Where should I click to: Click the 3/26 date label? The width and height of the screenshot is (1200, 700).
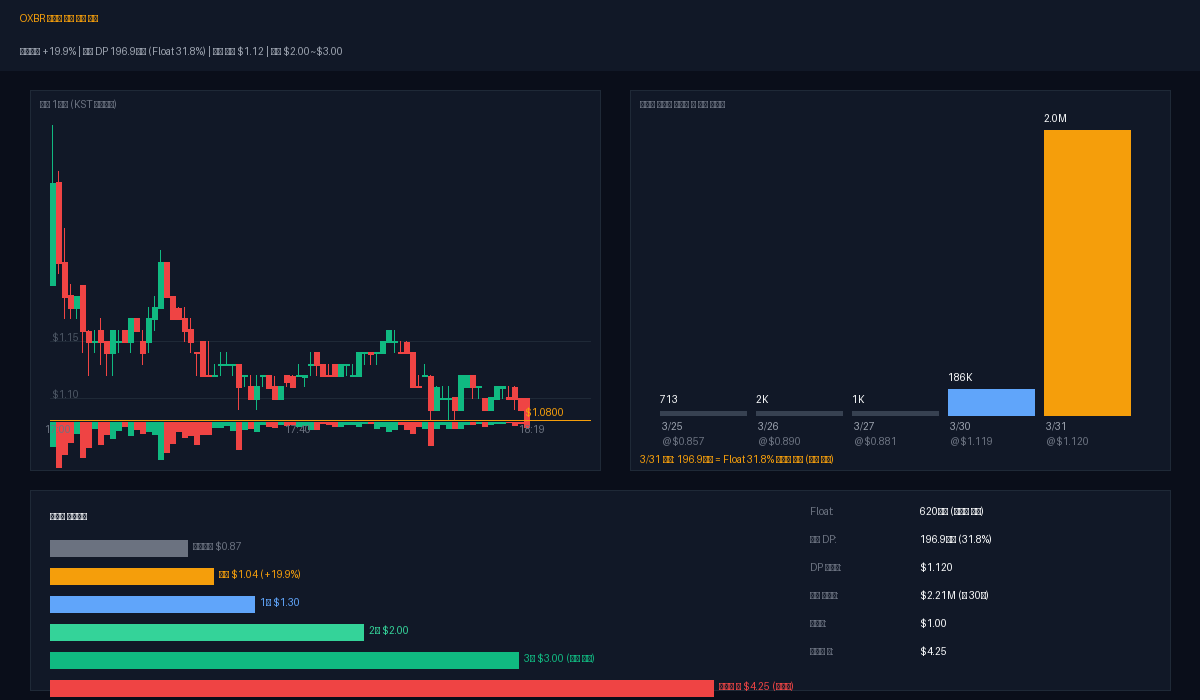(768, 426)
